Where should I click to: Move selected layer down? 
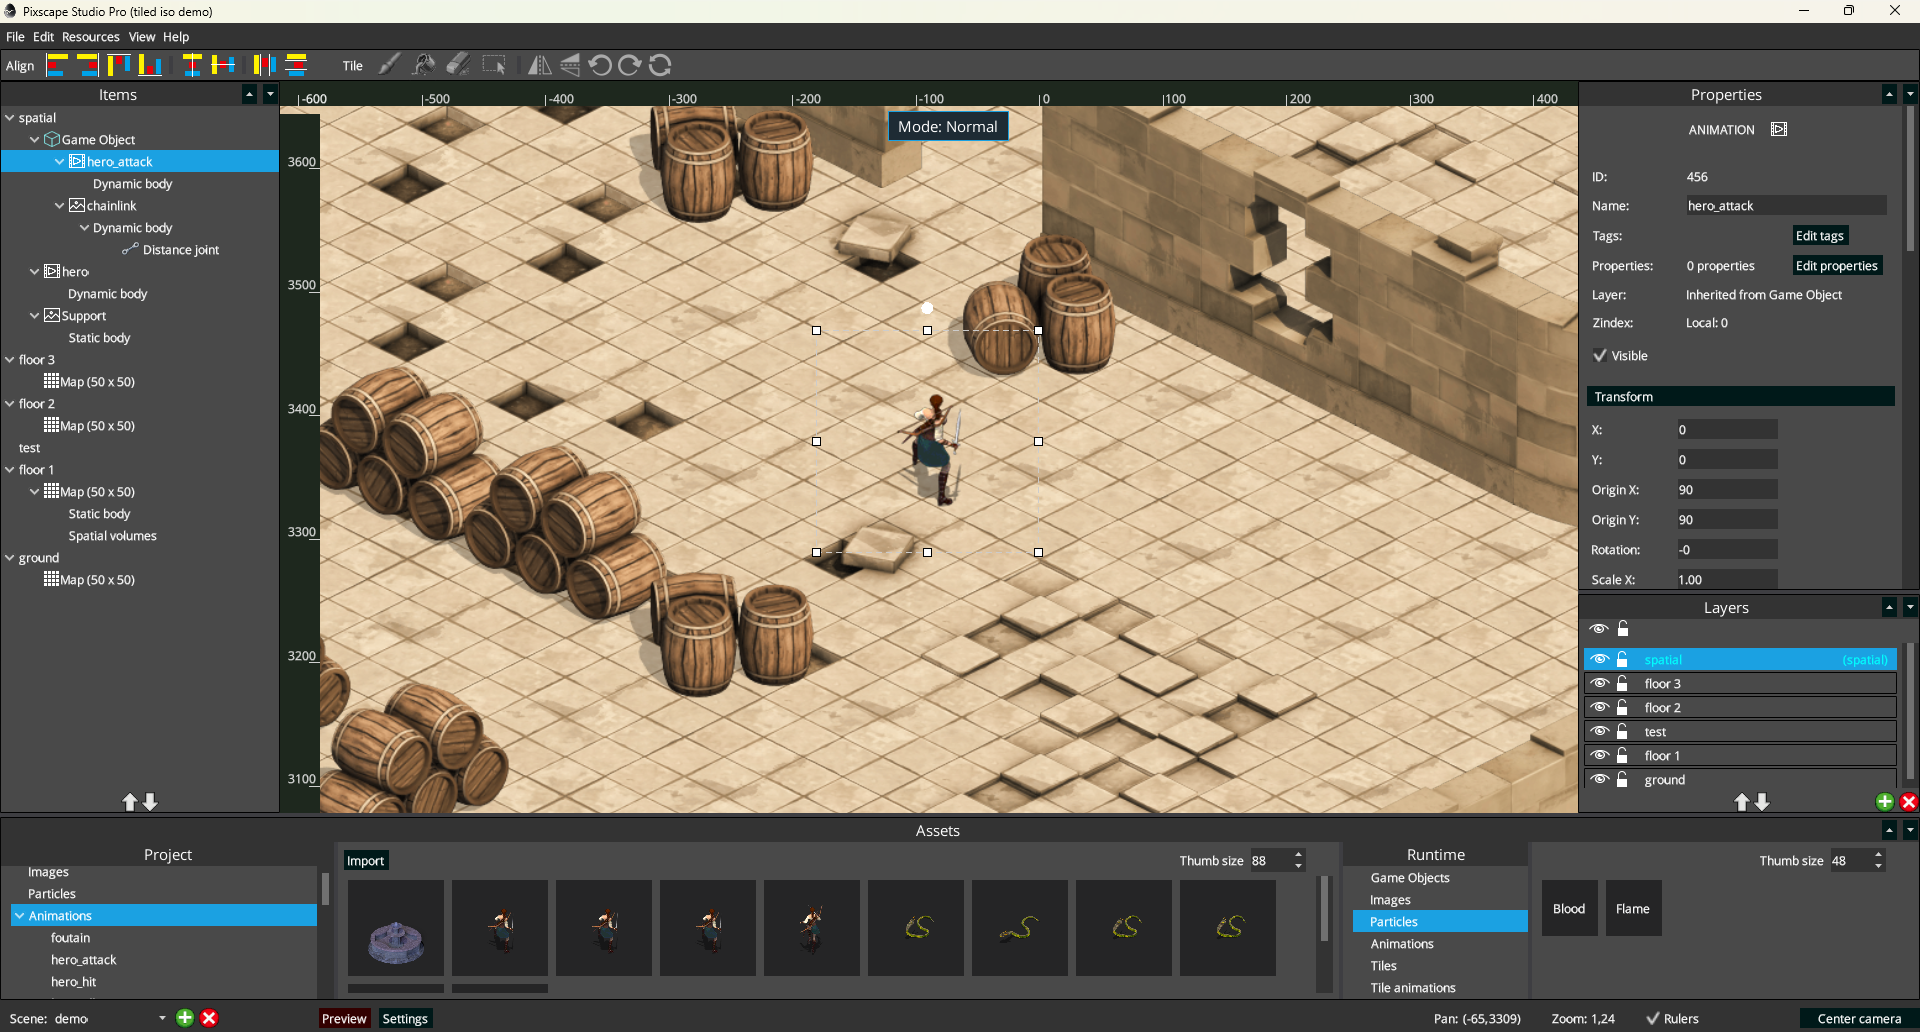click(1762, 802)
